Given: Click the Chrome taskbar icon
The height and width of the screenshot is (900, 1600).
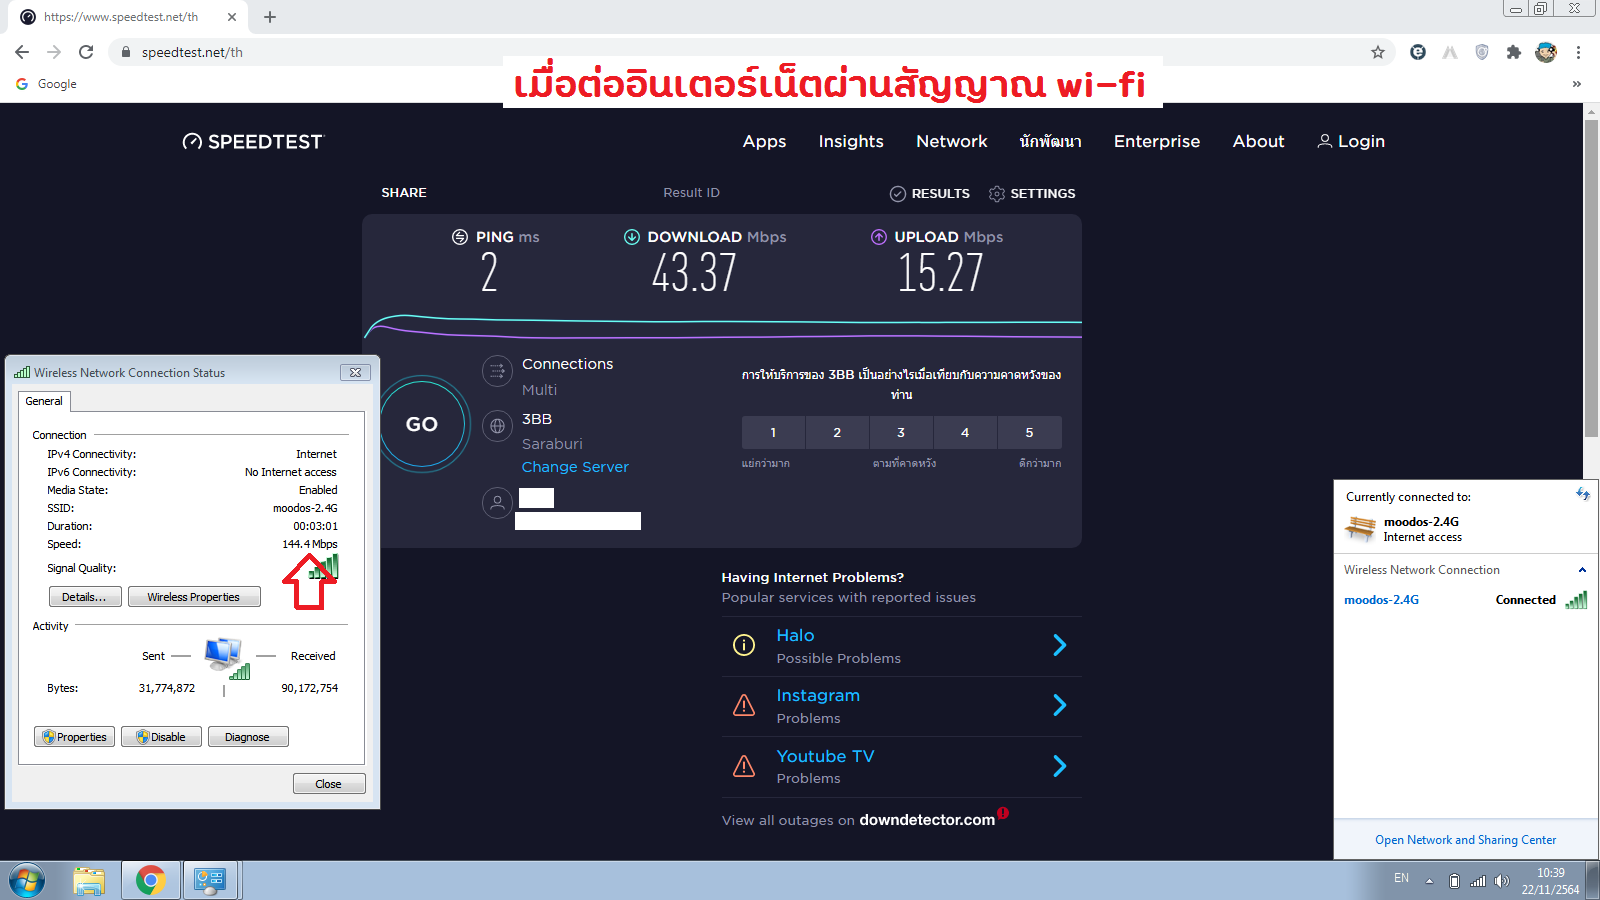Looking at the screenshot, I should coord(151,881).
